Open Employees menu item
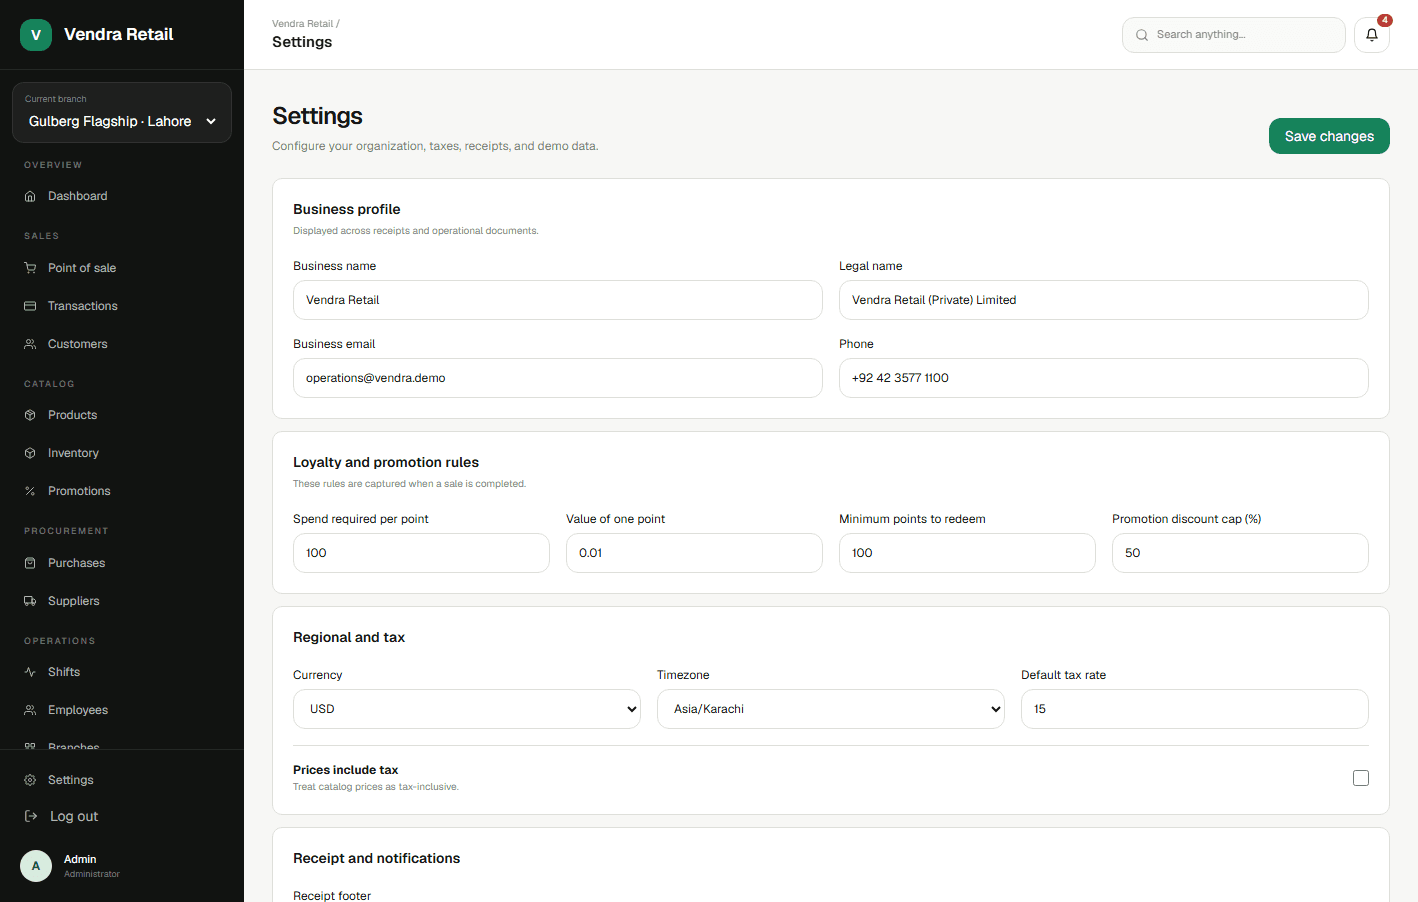This screenshot has width=1418, height=902. [122, 710]
